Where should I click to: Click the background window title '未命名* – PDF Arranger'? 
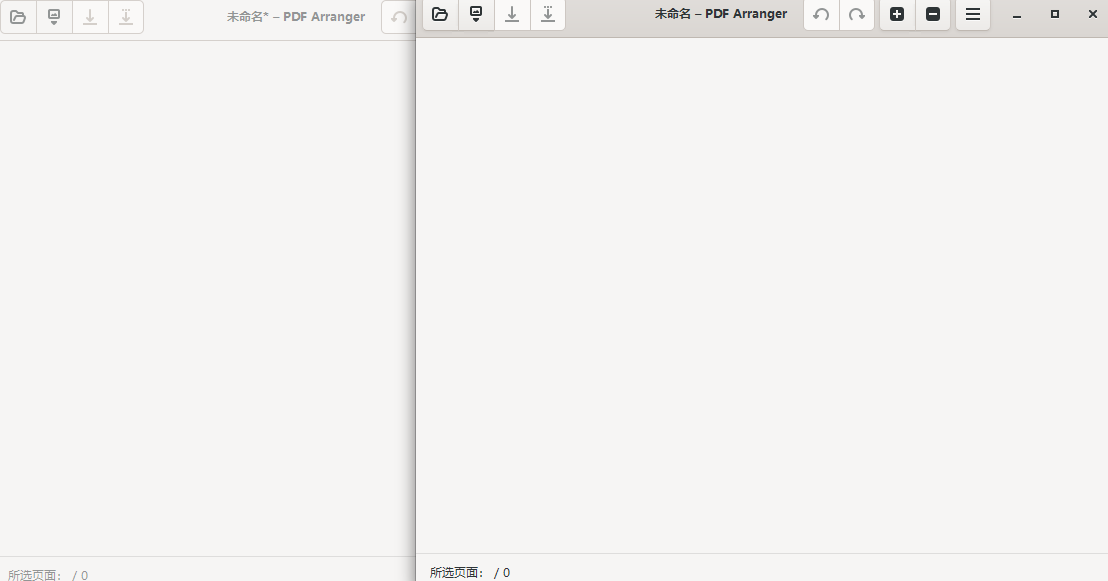[296, 17]
